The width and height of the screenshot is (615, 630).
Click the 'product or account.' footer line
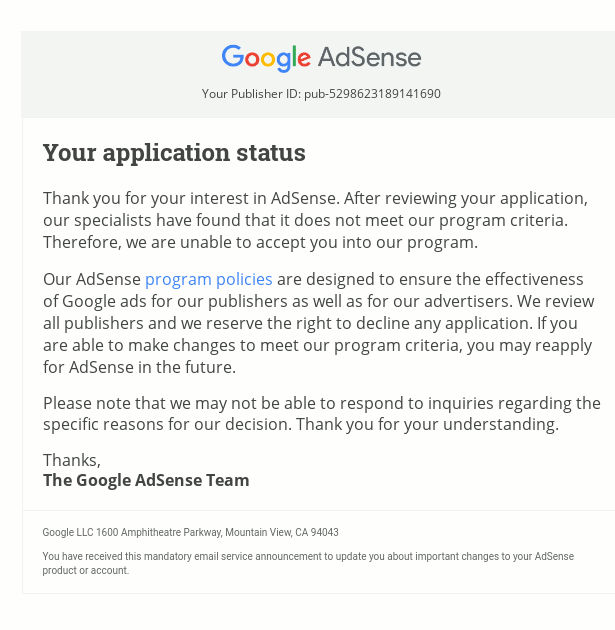(86, 571)
